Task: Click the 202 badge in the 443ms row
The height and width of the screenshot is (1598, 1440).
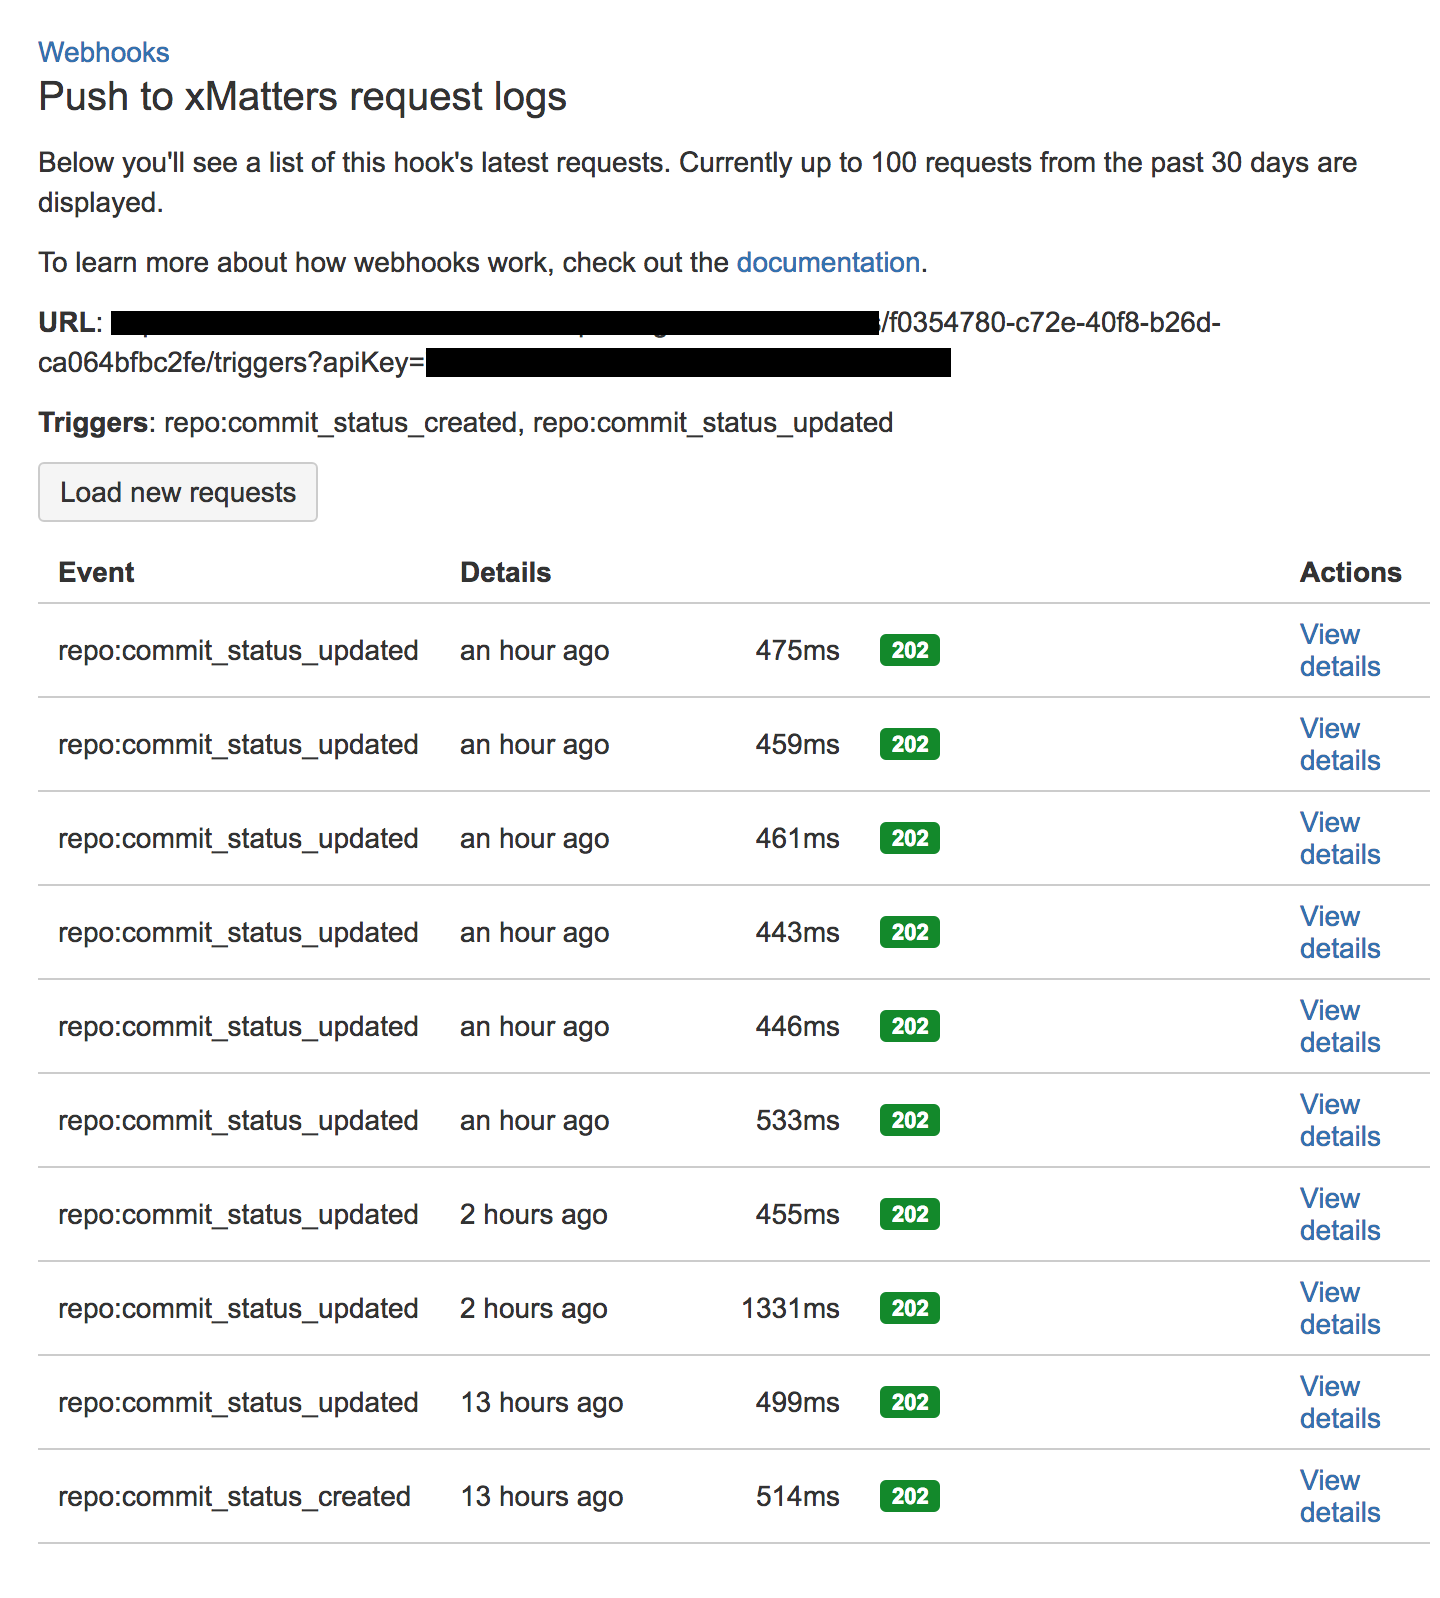Action: [x=910, y=932]
